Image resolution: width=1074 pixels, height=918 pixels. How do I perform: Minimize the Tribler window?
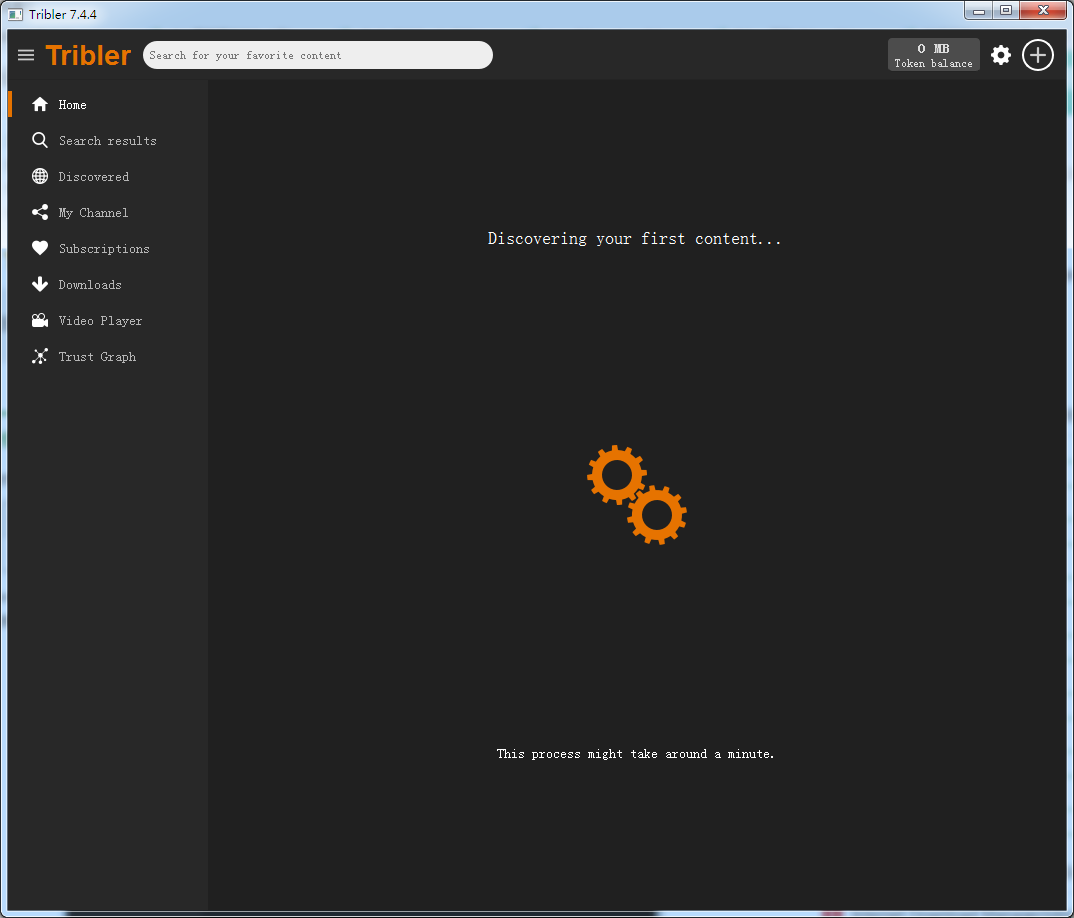[x=979, y=11]
